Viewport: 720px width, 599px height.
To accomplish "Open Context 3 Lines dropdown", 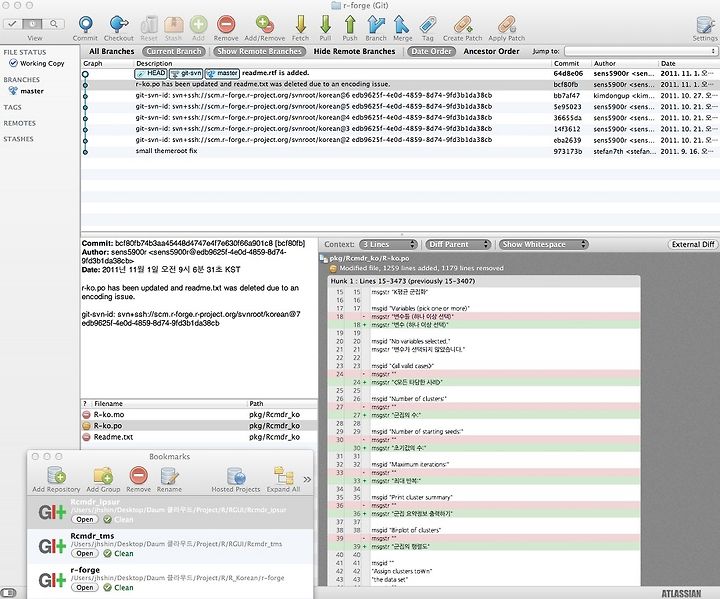I will pyautogui.click(x=388, y=244).
